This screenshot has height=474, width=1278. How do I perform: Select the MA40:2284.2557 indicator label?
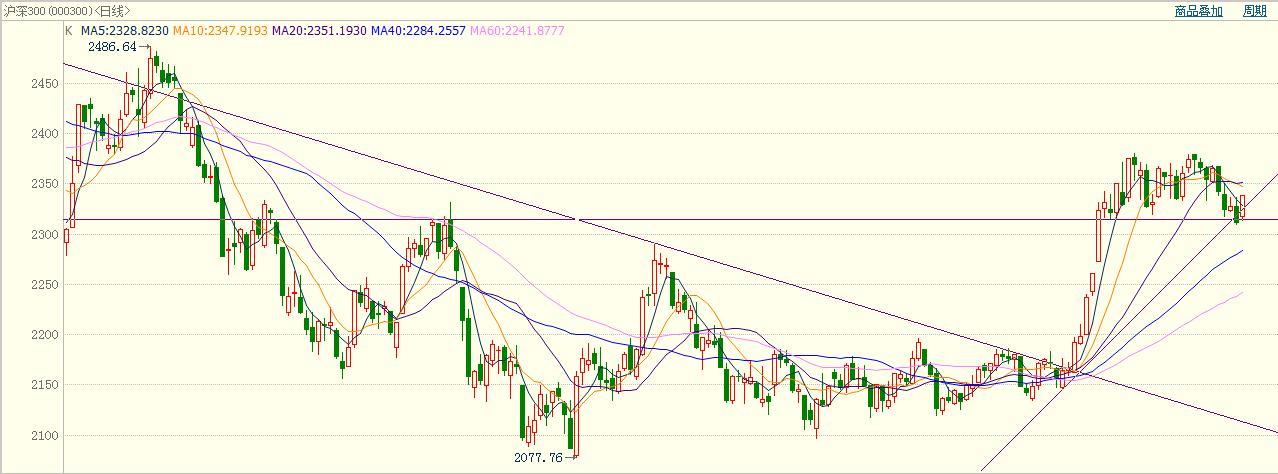(418, 31)
